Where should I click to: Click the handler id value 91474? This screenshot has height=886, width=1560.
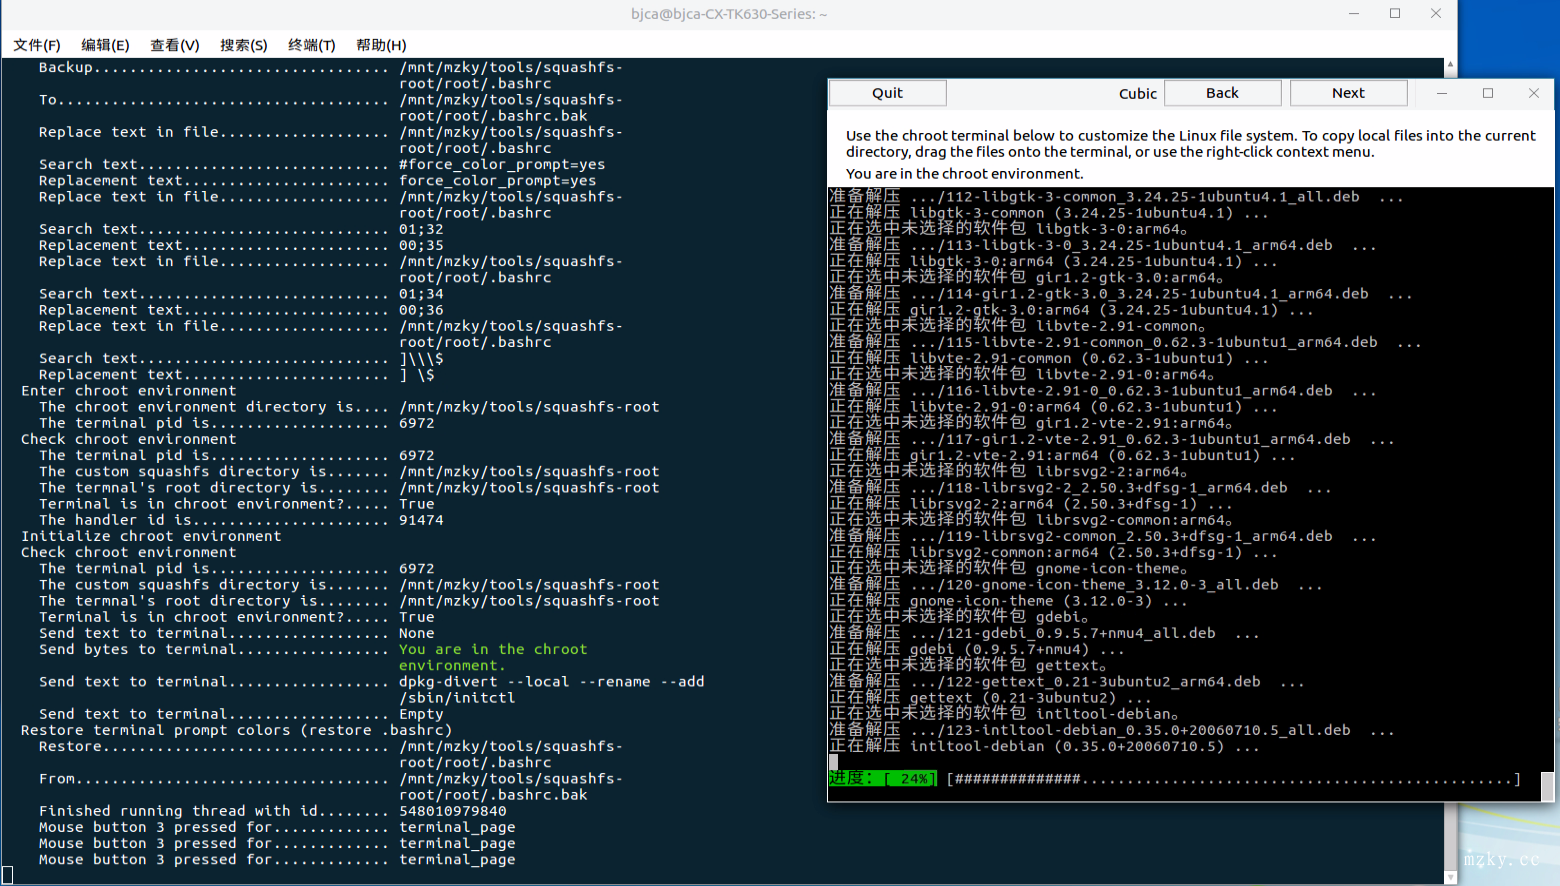[421, 520]
